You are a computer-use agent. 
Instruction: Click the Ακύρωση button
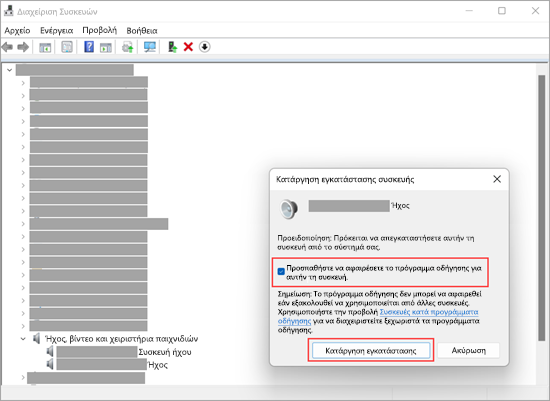point(468,350)
